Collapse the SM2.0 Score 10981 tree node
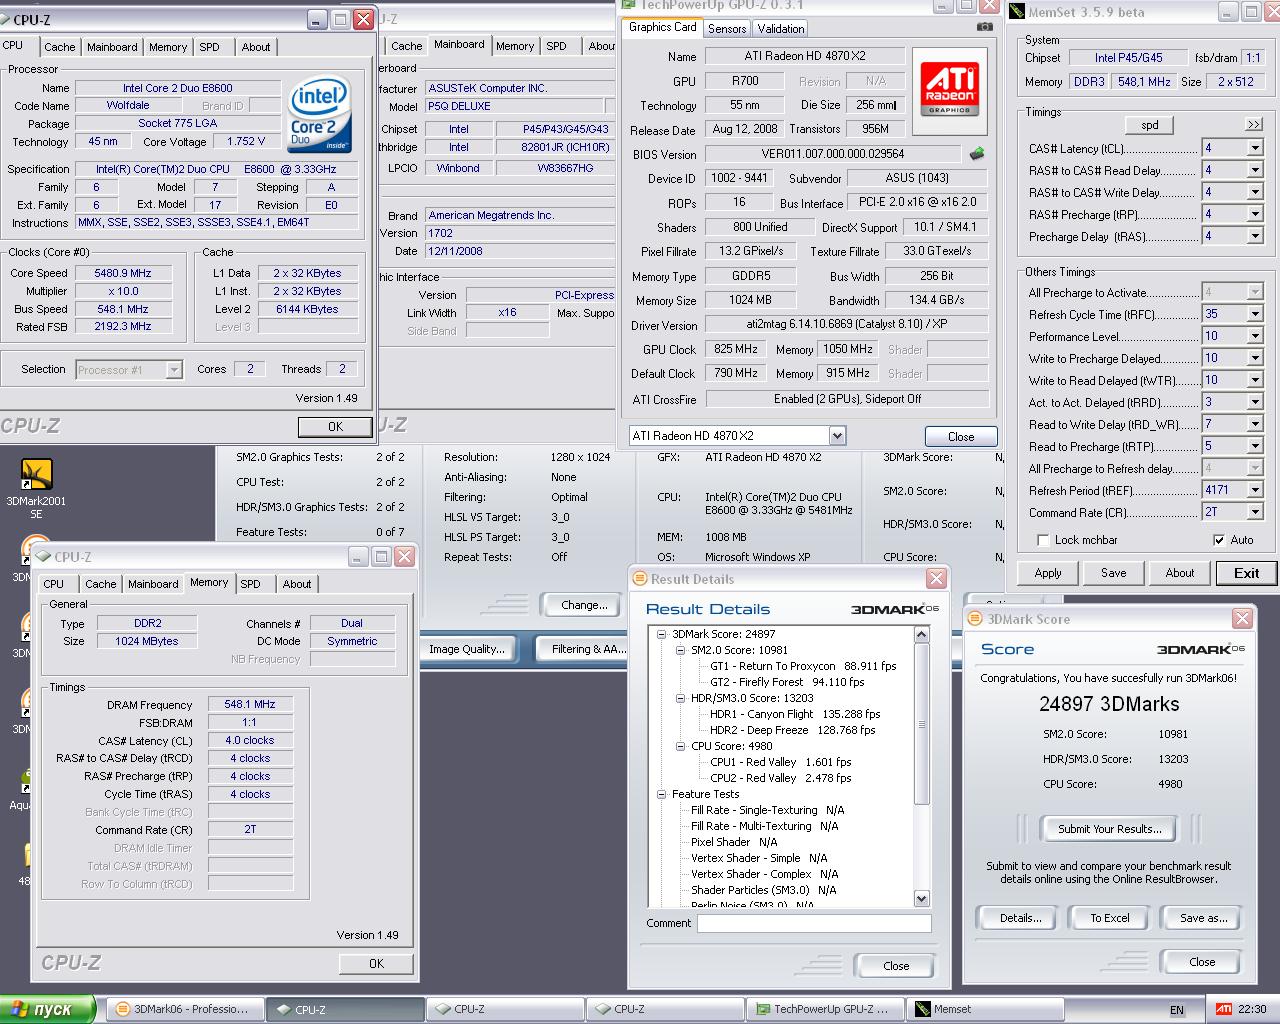 (x=681, y=650)
